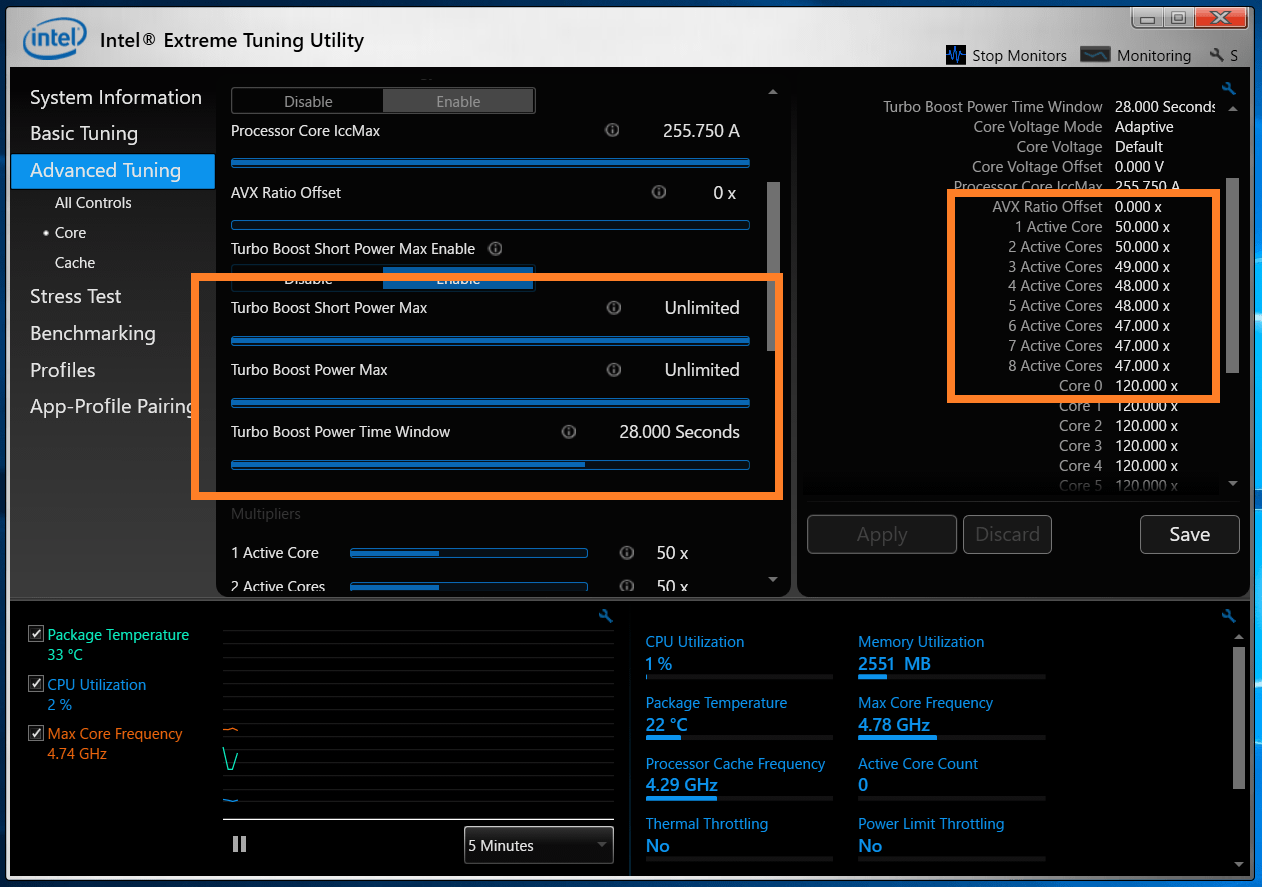The image size is (1262, 887).
Task: Open the Profiles section
Action: click(63, 370)
